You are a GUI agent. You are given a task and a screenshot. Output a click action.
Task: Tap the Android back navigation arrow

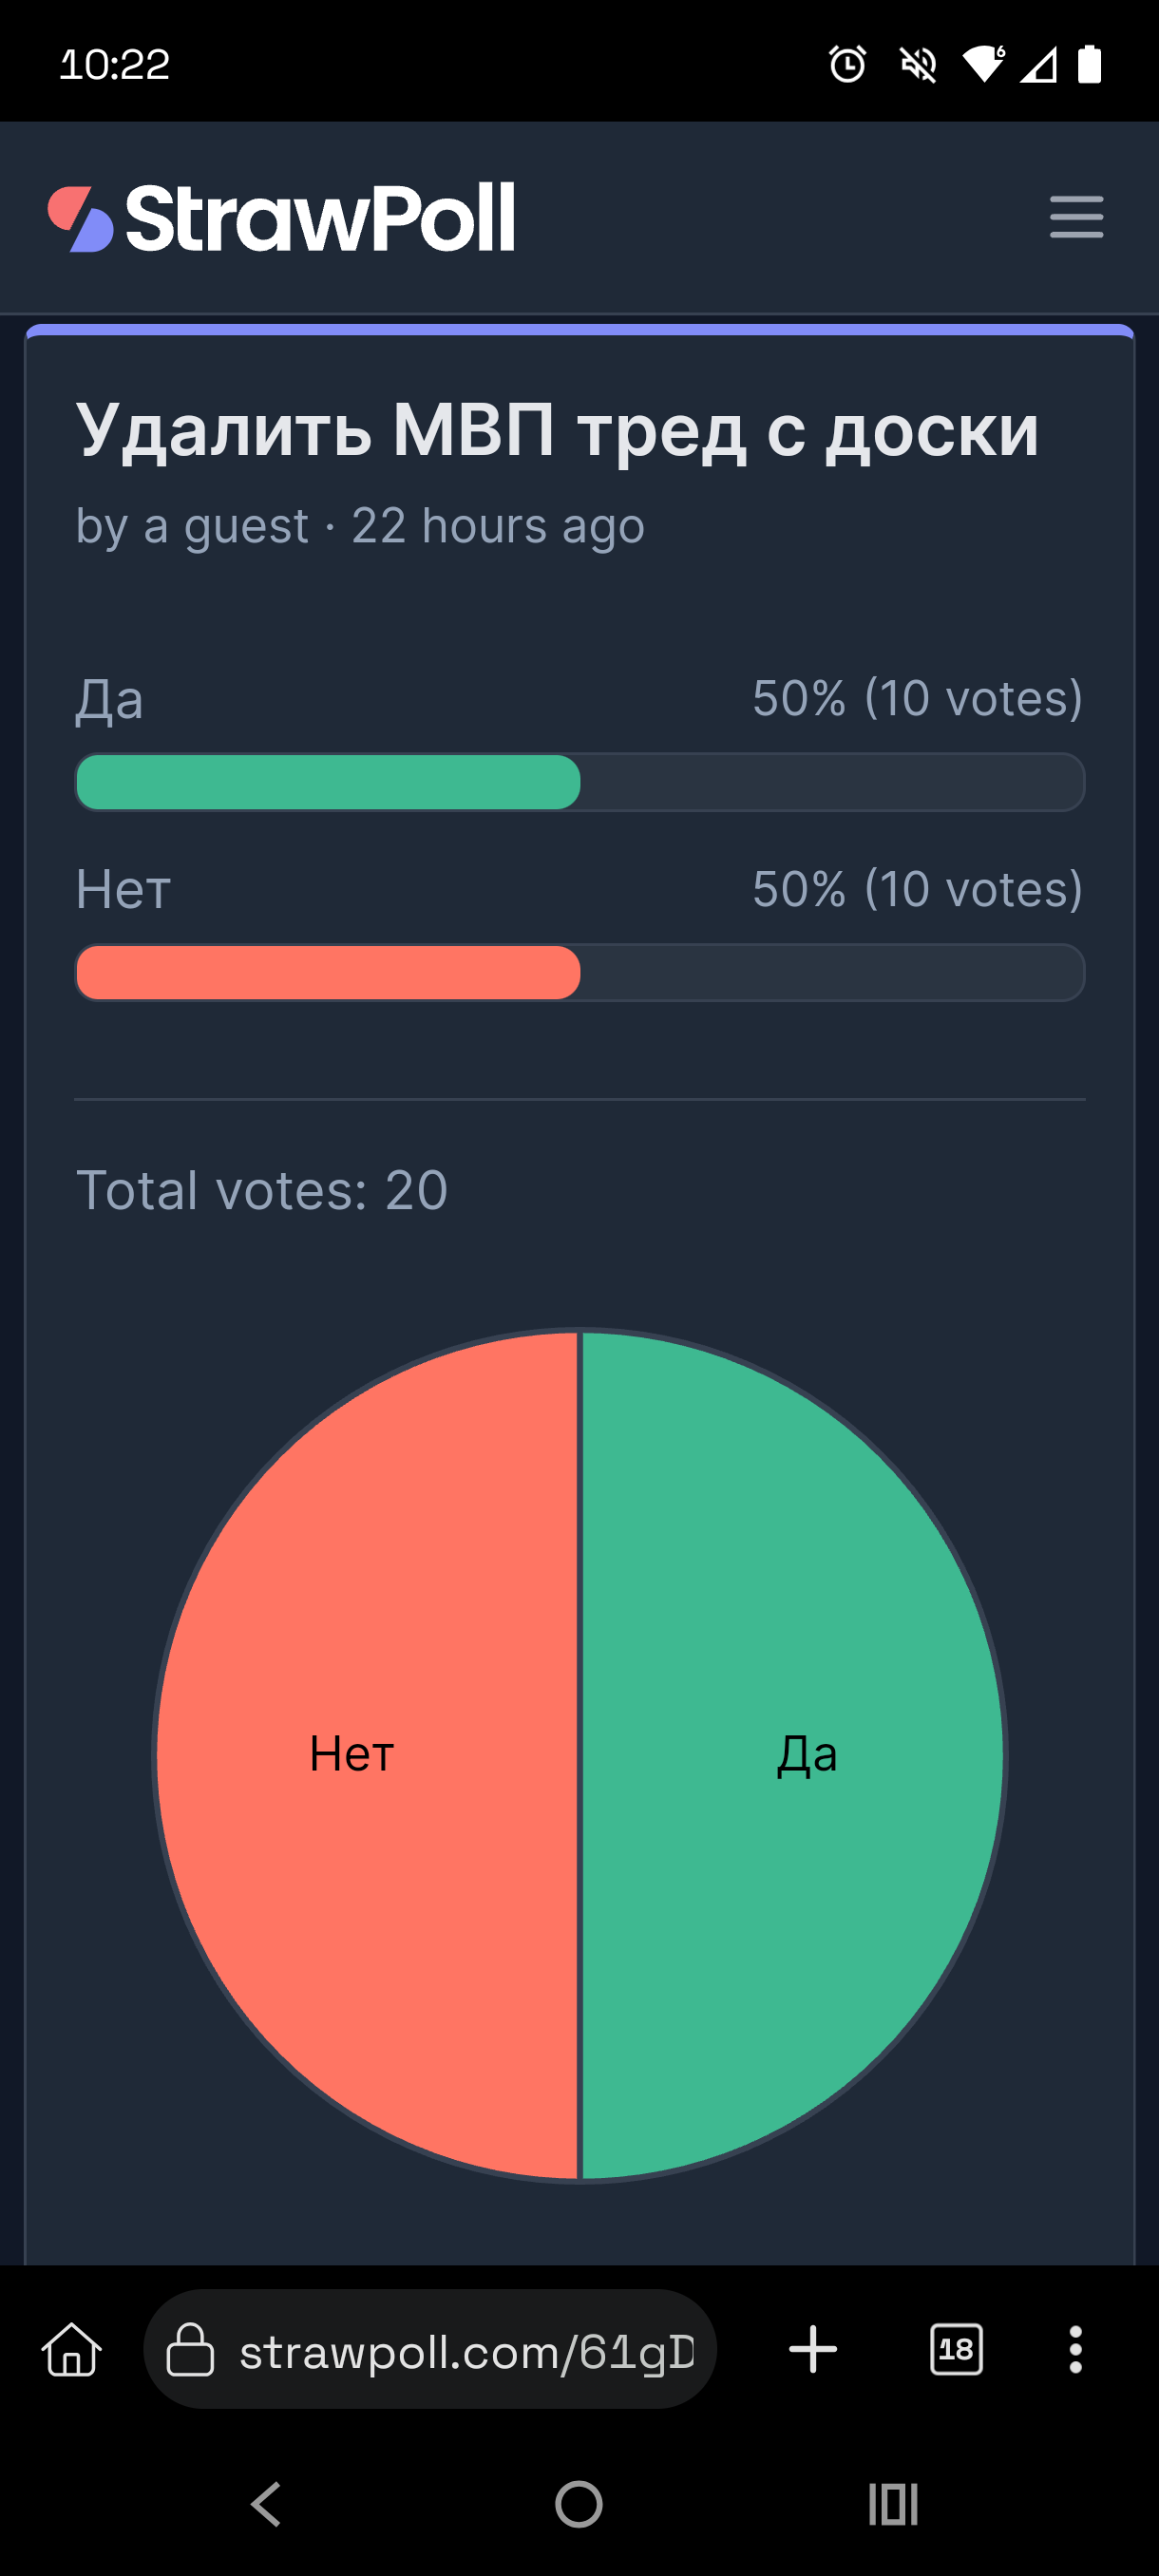click(266, 2504)
